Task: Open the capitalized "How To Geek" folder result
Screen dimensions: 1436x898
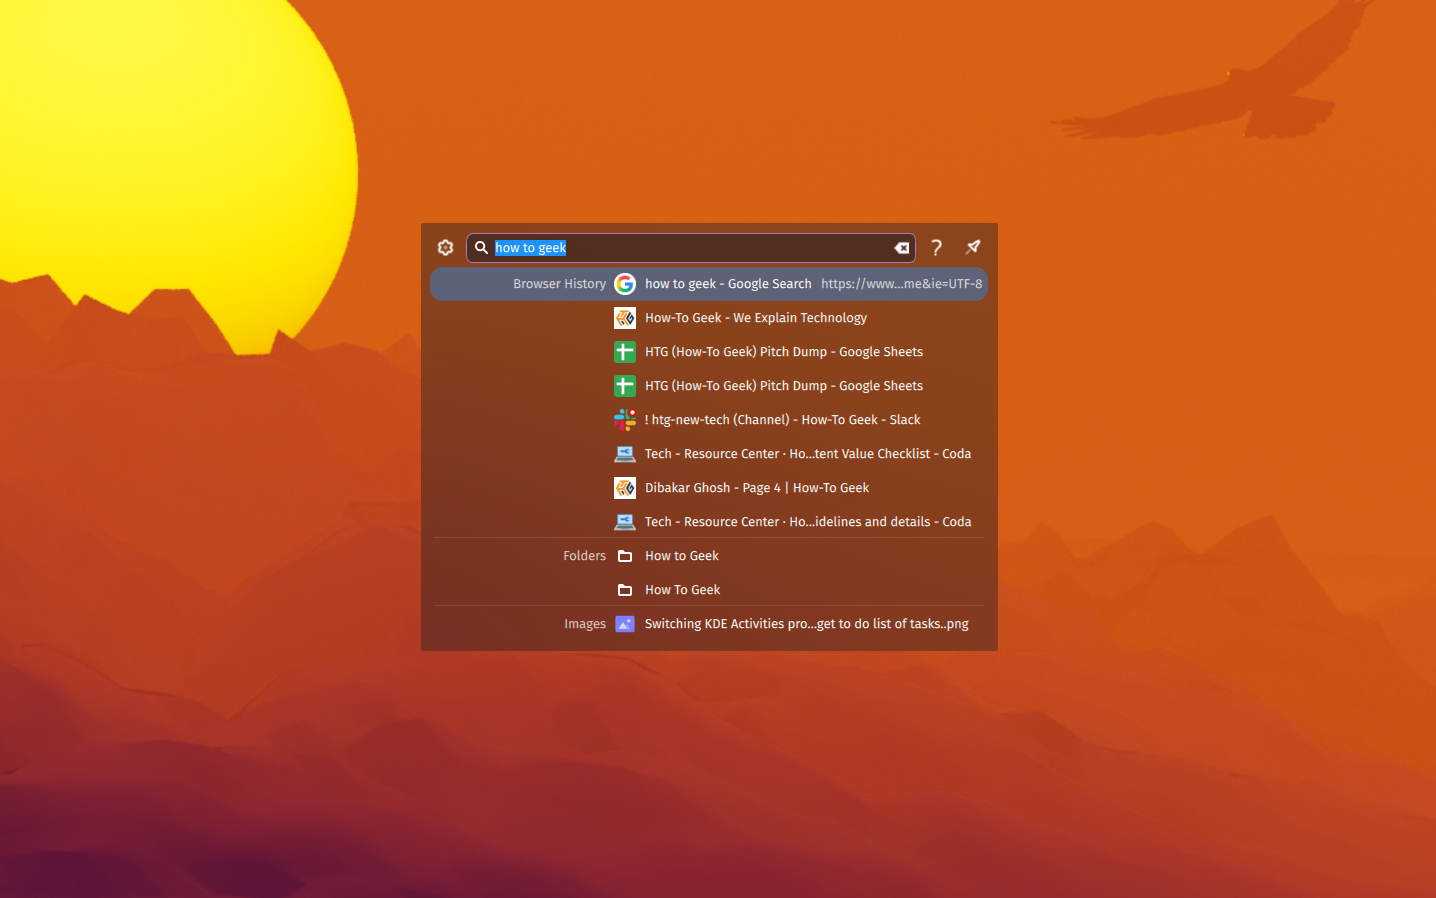Action: [709, 590]
